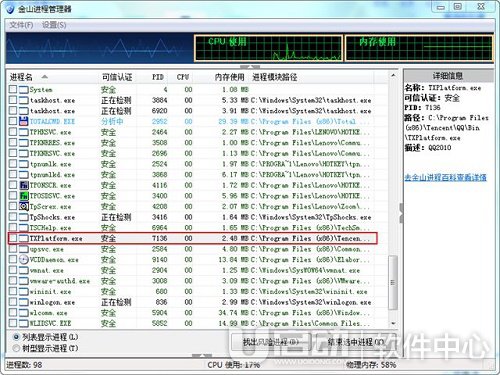The height and width of the screenshot is (375, 500).
Task: Open 去金山进程百科查看详情 link
Action: (x=445, y=177)
